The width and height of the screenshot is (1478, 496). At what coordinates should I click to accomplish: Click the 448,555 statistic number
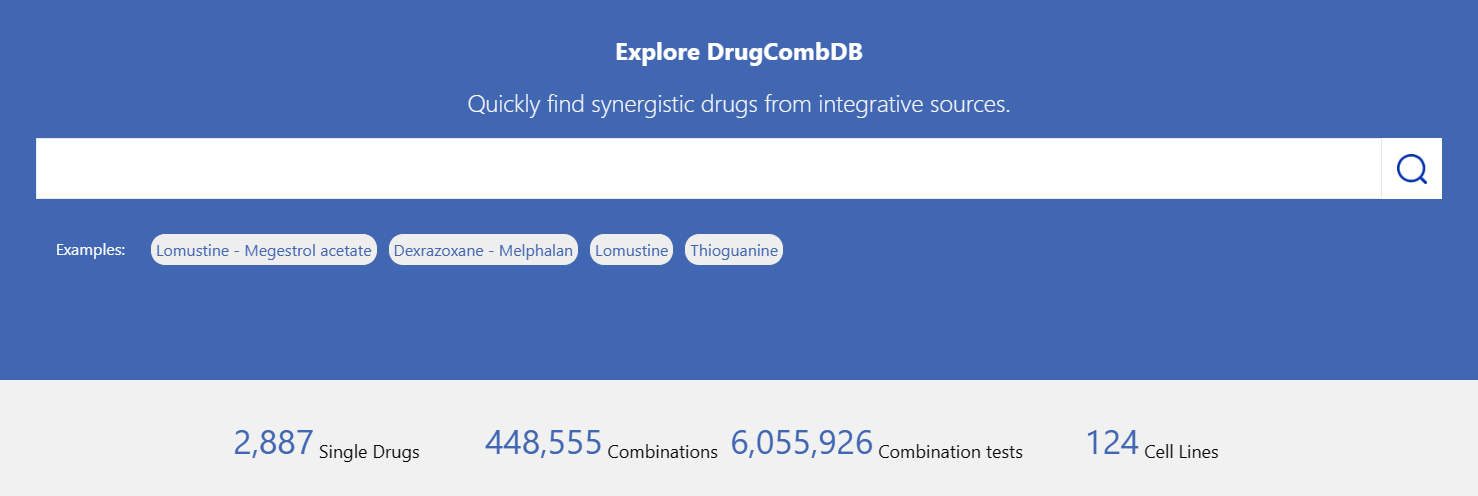[543, 442]
